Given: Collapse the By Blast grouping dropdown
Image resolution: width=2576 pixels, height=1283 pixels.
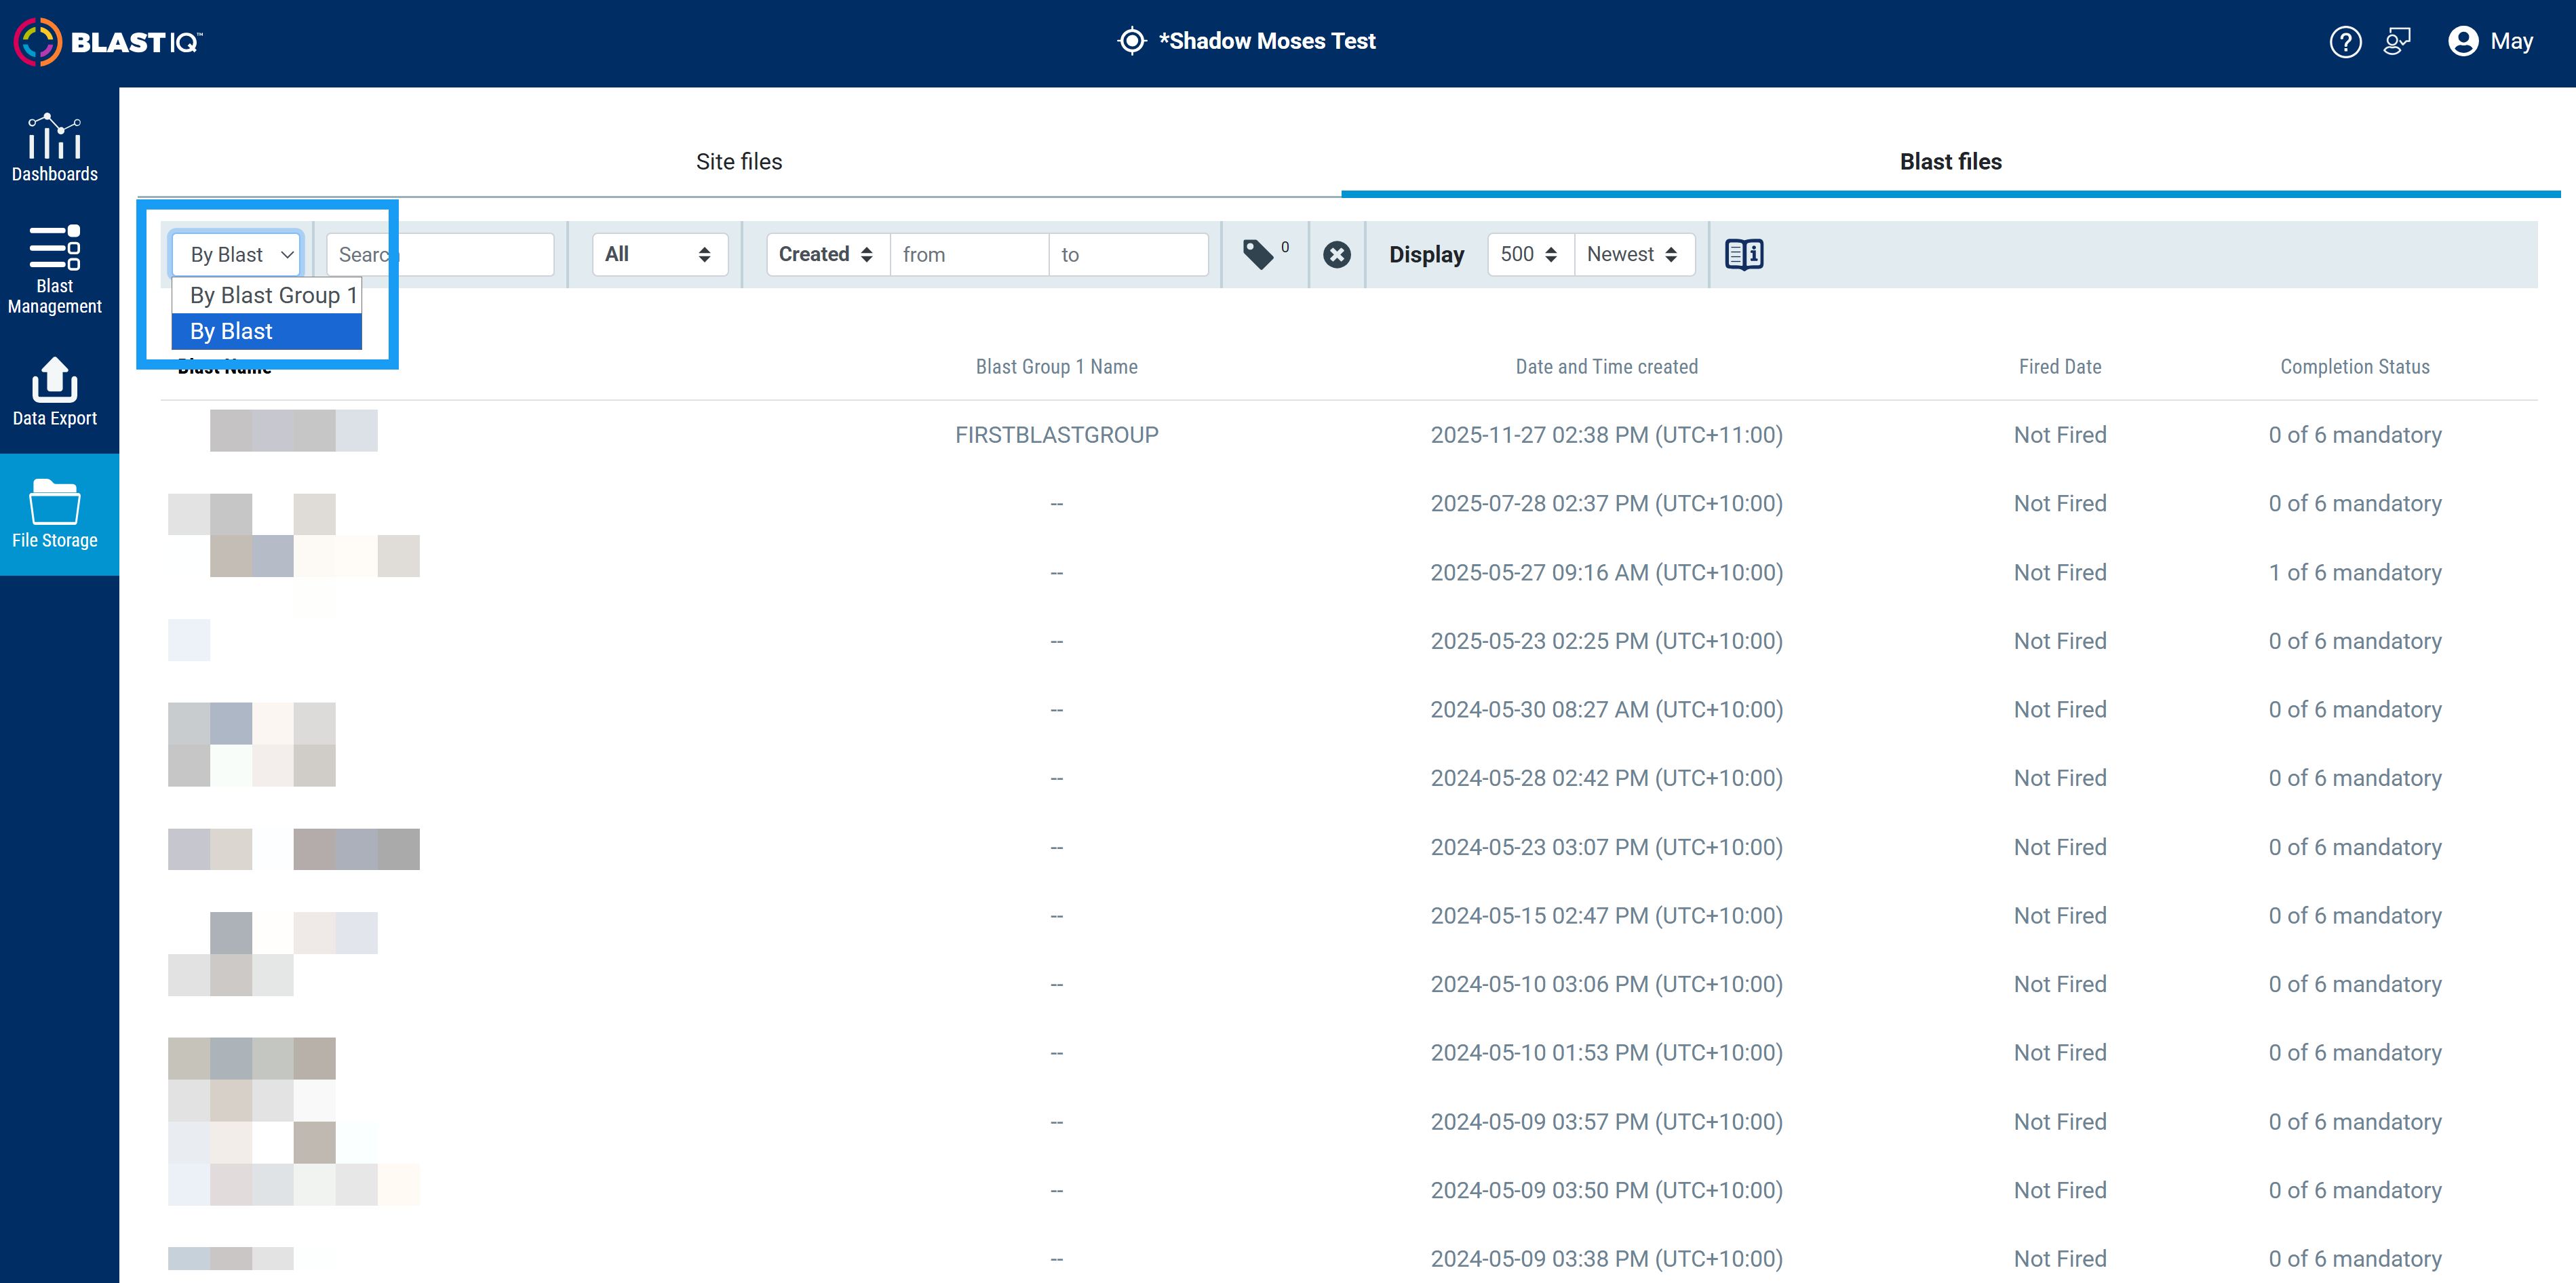Looking at the screenshot, I should tap(236, 254).
